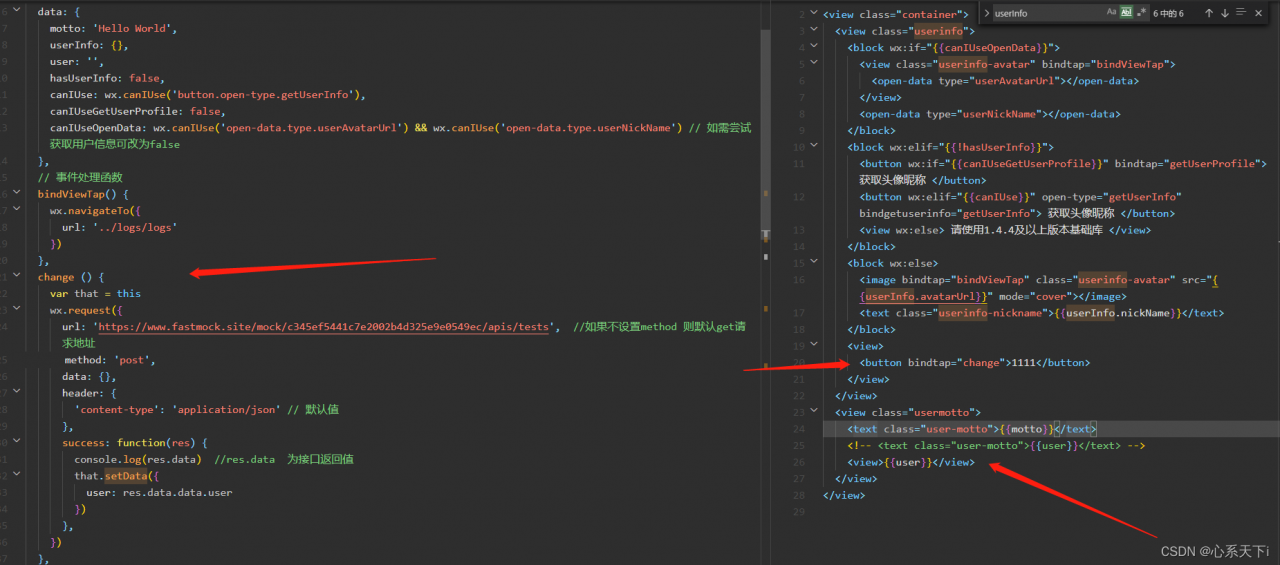Click the text class="user-motto" {{motto}} line
This screenshot has width=1280, height=565.
pos(972,429)
